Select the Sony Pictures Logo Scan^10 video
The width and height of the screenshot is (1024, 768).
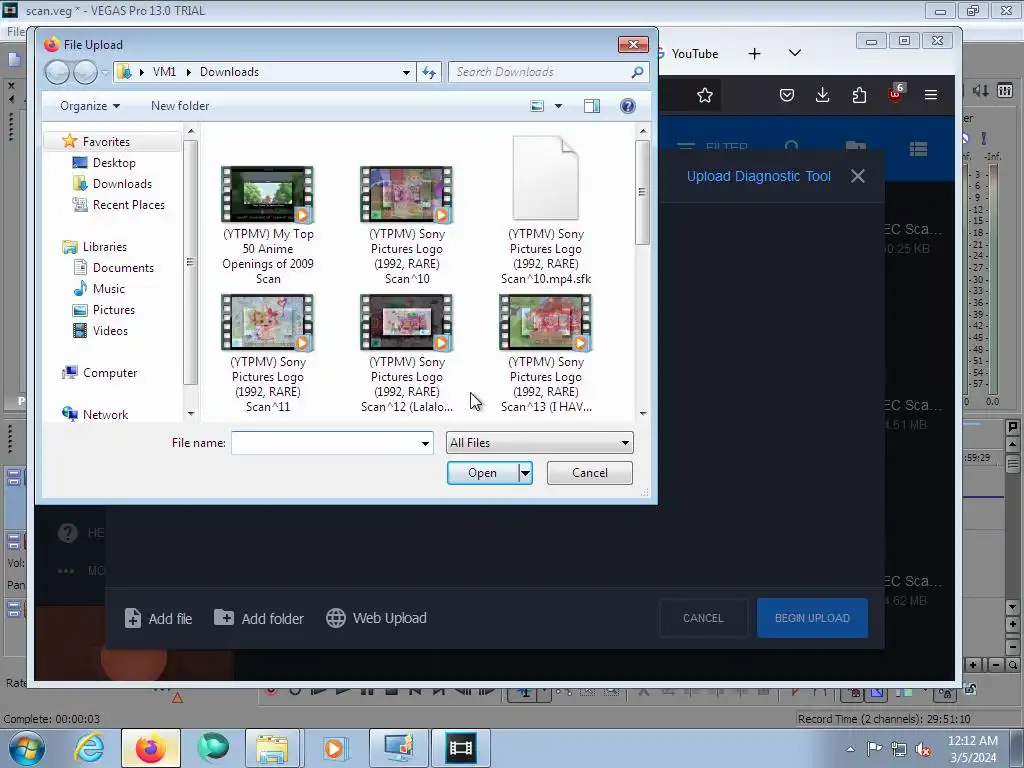pos(406,225)
